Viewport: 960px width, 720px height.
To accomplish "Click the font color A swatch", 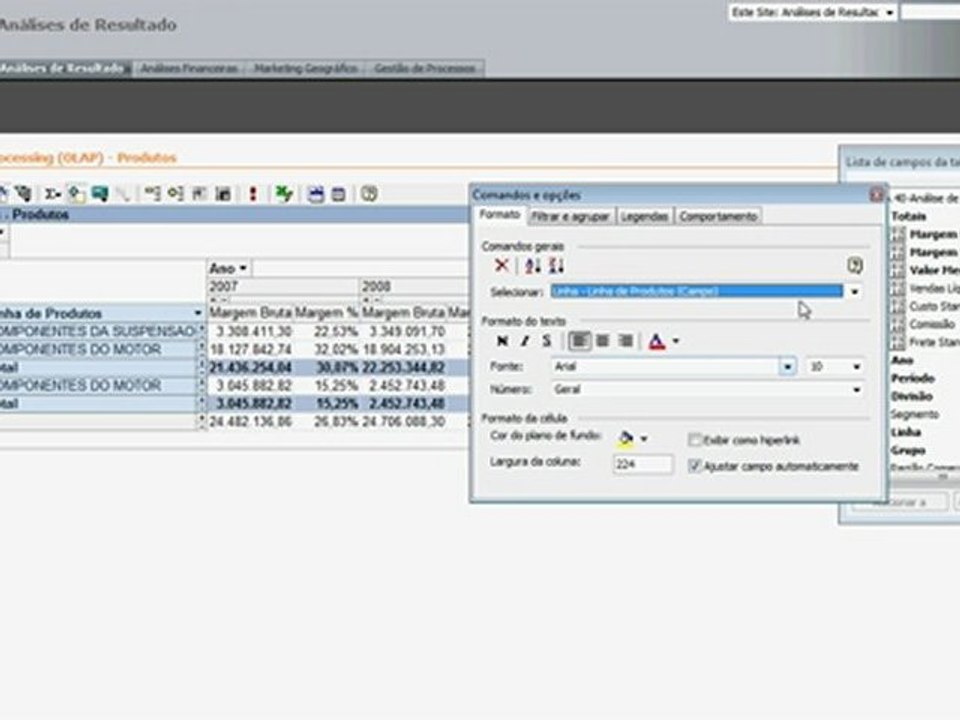I will coord(657,341).
